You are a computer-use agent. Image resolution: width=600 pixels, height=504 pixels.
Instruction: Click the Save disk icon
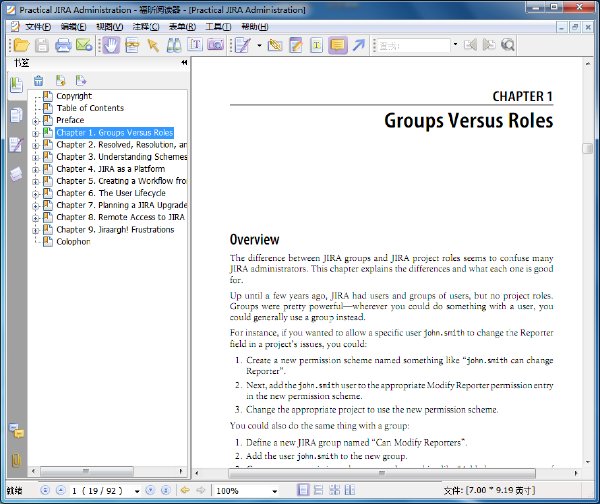[42, 45]
